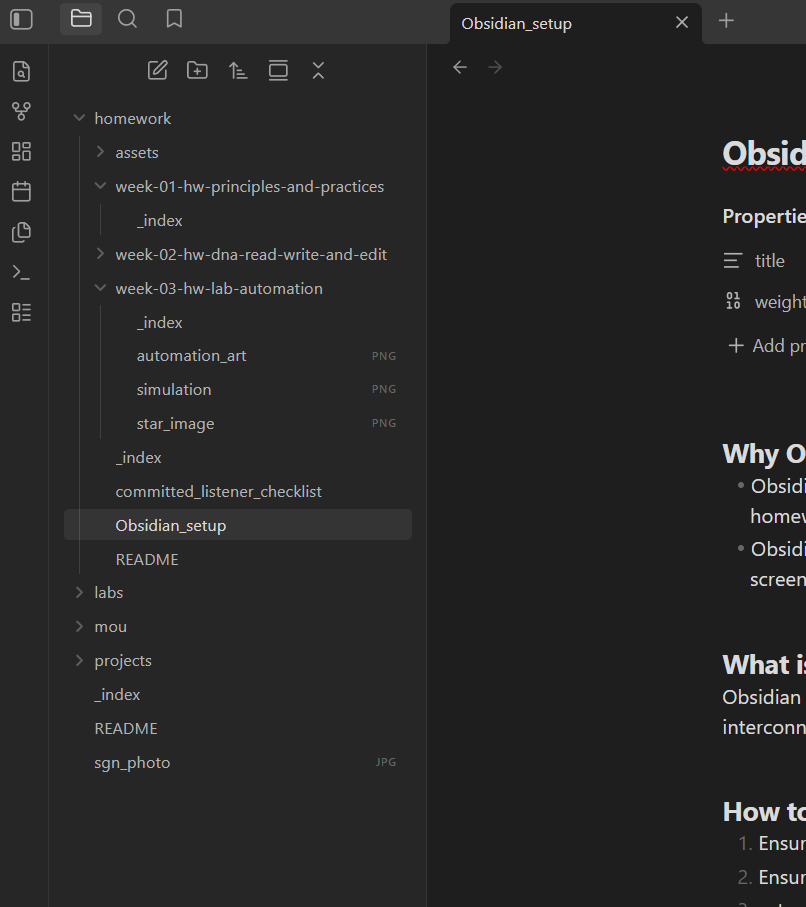The image size is (806, 907).
Task: Collapse week-01-hw-principles-and-practices folder chevron
Action: [x=100, y=186]
